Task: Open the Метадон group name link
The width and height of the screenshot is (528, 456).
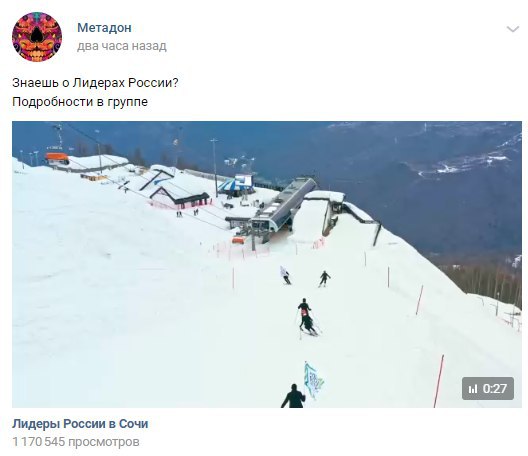Action: pos(104,28)
